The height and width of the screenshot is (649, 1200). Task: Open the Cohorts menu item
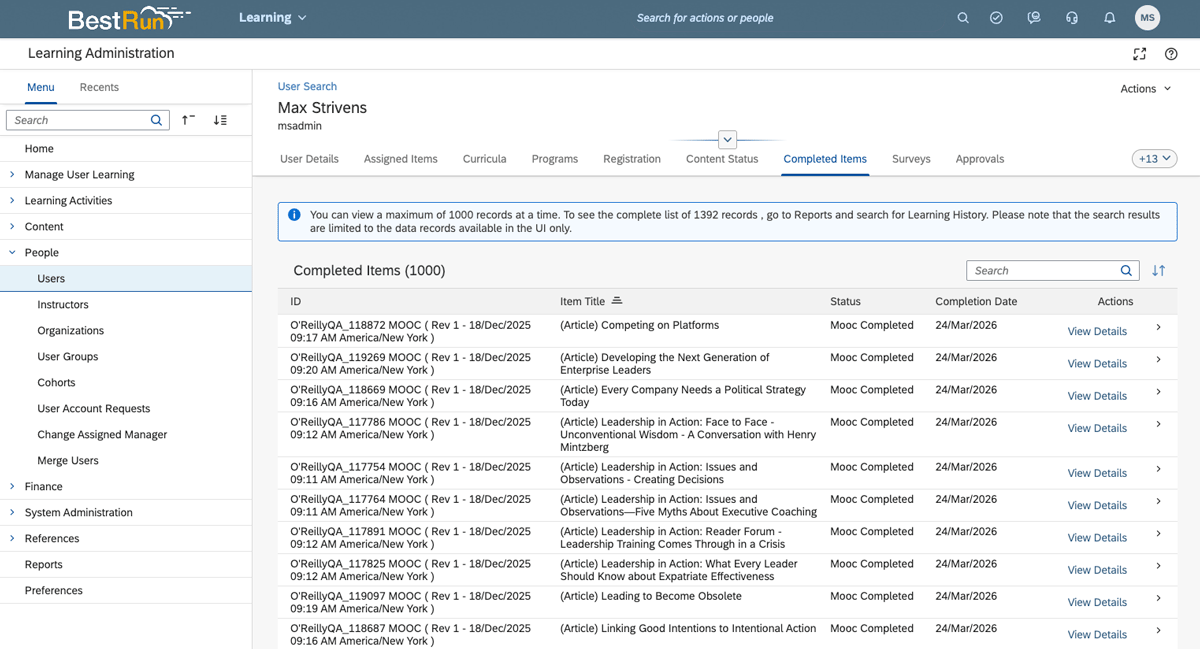pos(57,382)
